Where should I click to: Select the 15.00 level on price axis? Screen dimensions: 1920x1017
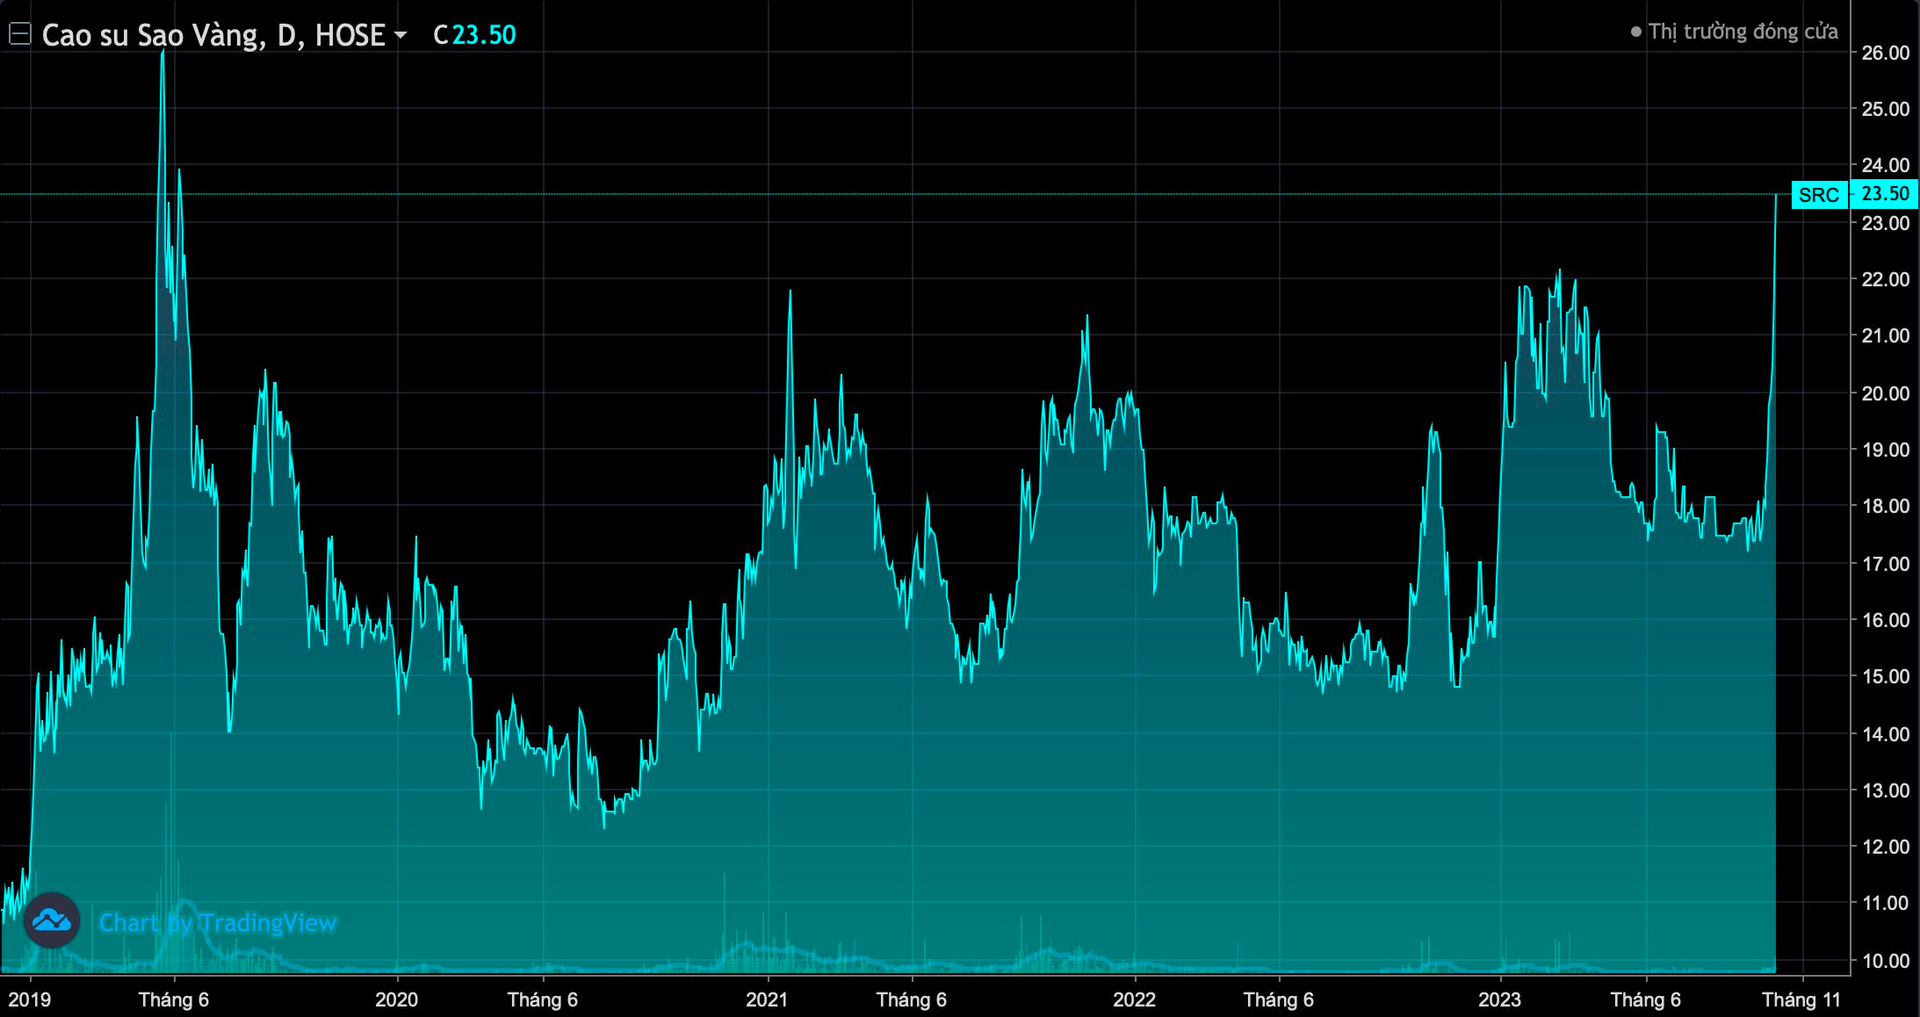[x=1885, y=676]
